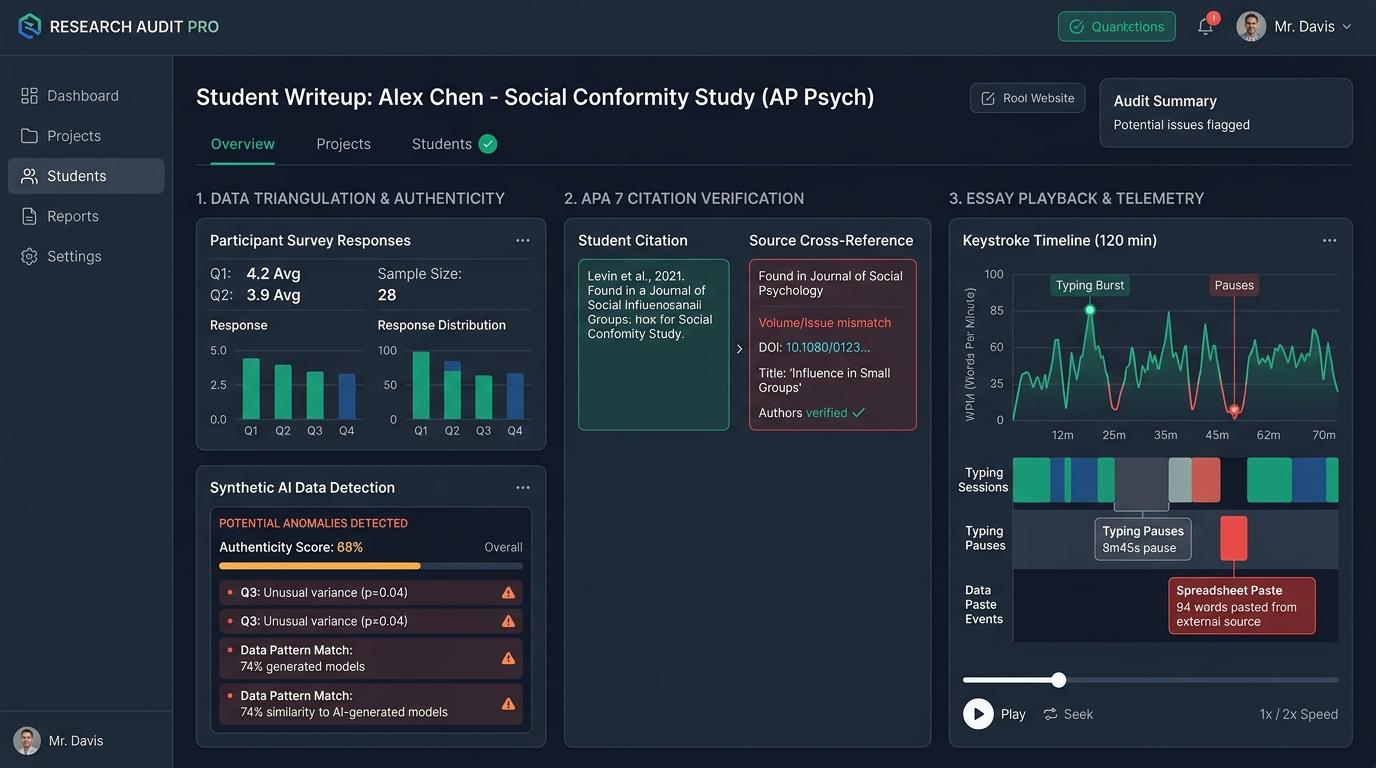Open Keystroke Timeline options menu
This screenshot has width=1376, height=768.
click(x=1329, y=241)
